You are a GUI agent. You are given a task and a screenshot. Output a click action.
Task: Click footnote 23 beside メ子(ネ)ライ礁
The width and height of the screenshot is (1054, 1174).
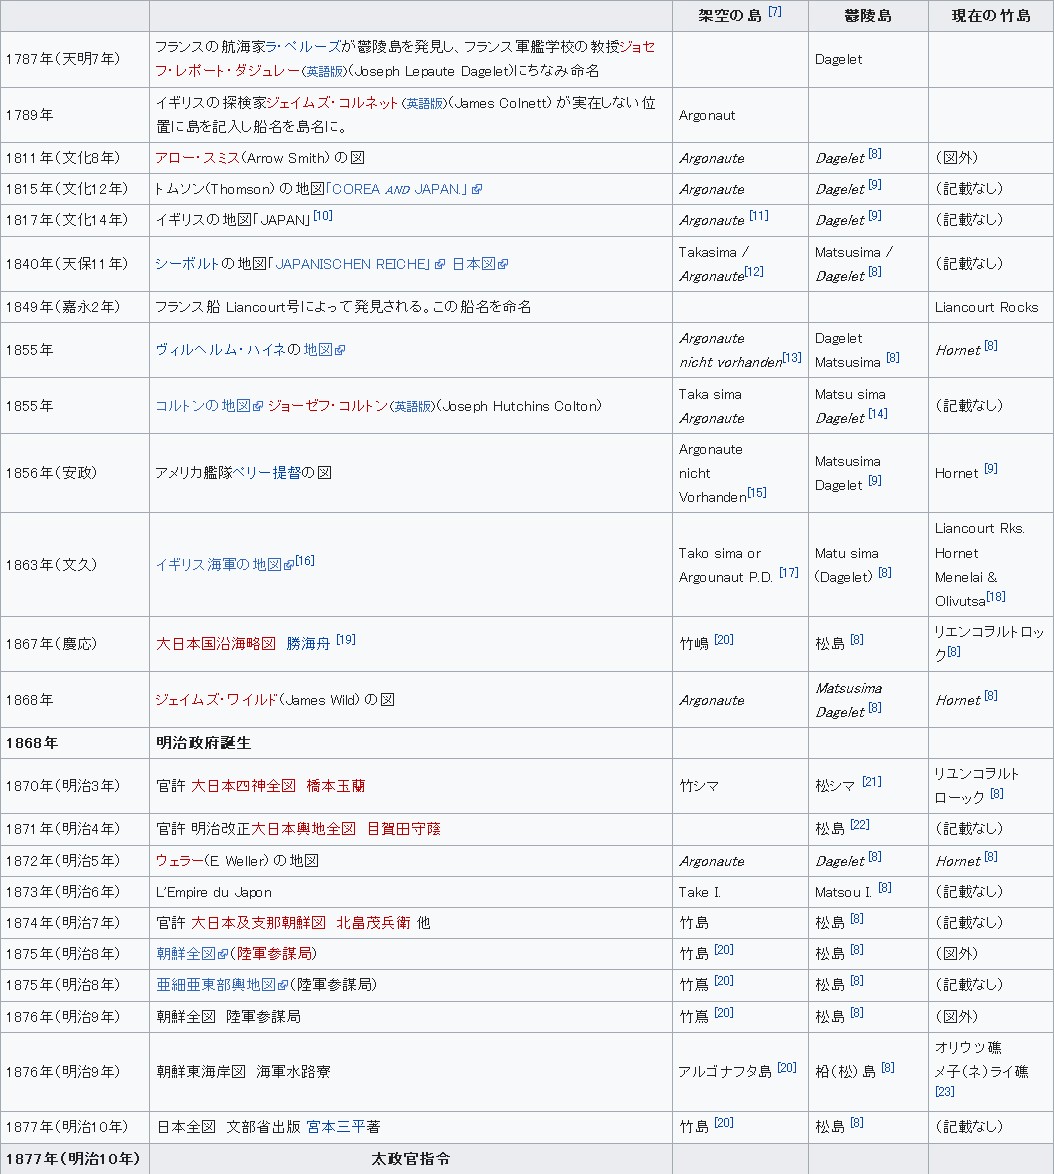pyautogui.click(x=945, y=1092)
